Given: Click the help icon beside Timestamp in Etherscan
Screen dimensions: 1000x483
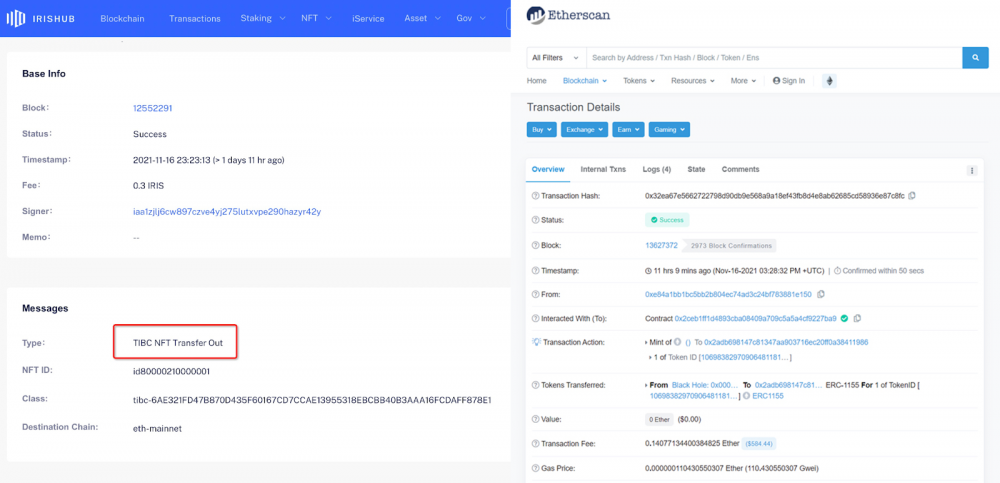Looking at the screenshot, I should (x=535, y=271).
